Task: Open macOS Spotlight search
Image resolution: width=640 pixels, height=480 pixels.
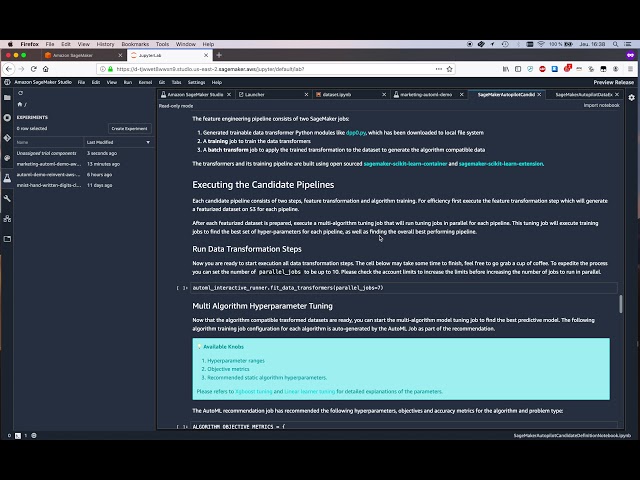Action: 615,44
